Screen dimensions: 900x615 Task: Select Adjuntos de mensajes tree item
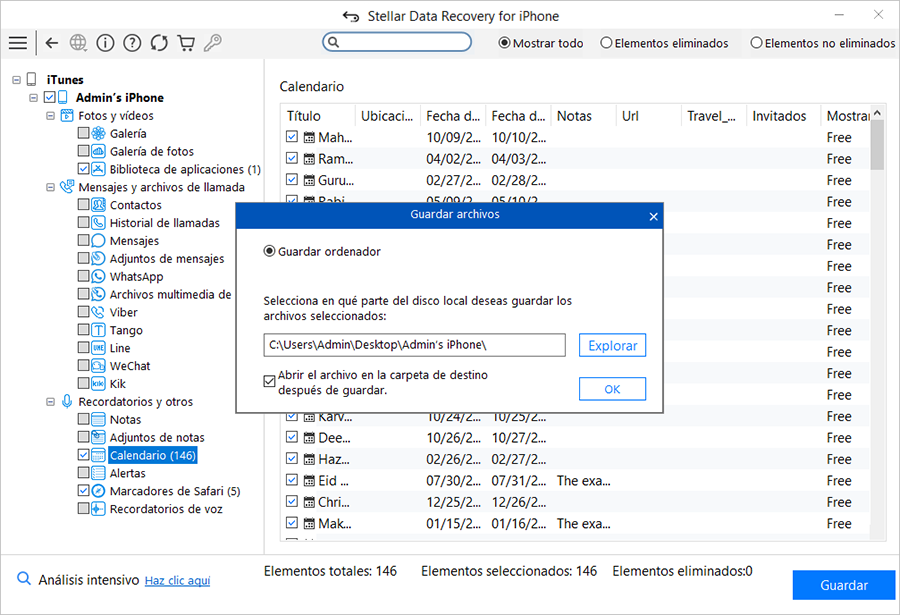pos(167,258)
